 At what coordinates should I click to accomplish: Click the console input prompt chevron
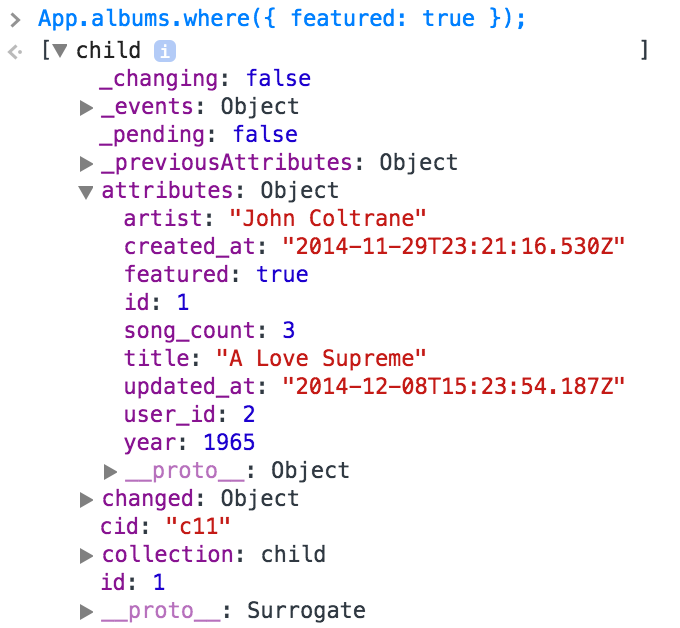point(15,20)
